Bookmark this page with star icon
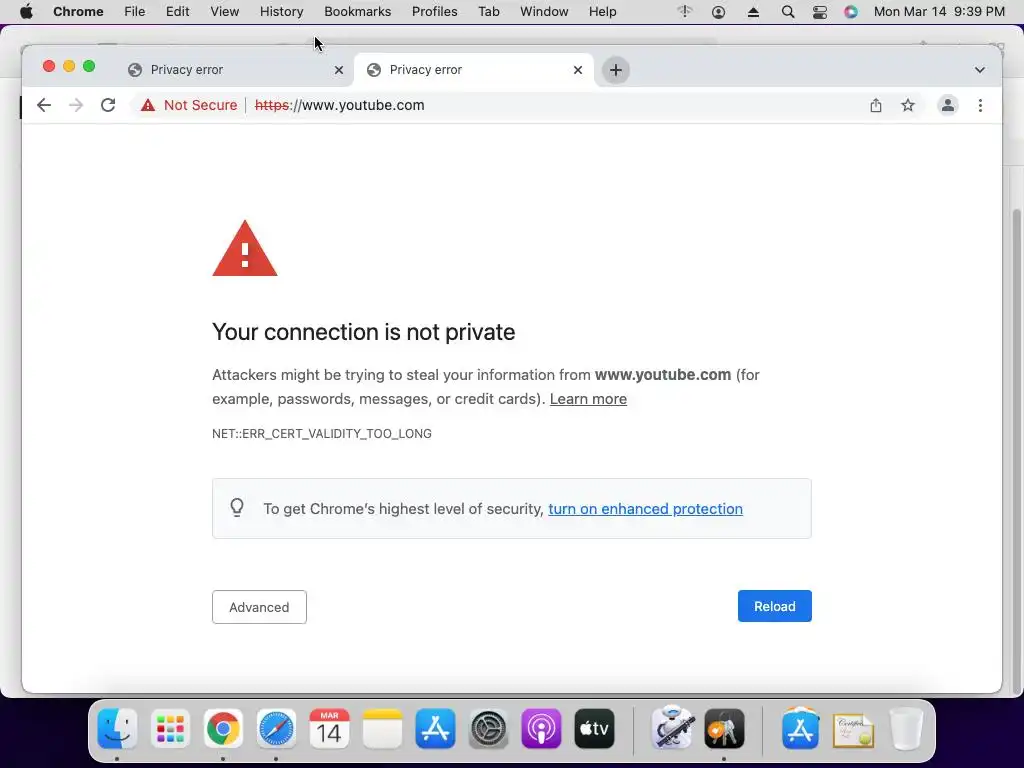The height and width of the screenshot is (768, 1024). pos(908,105)
